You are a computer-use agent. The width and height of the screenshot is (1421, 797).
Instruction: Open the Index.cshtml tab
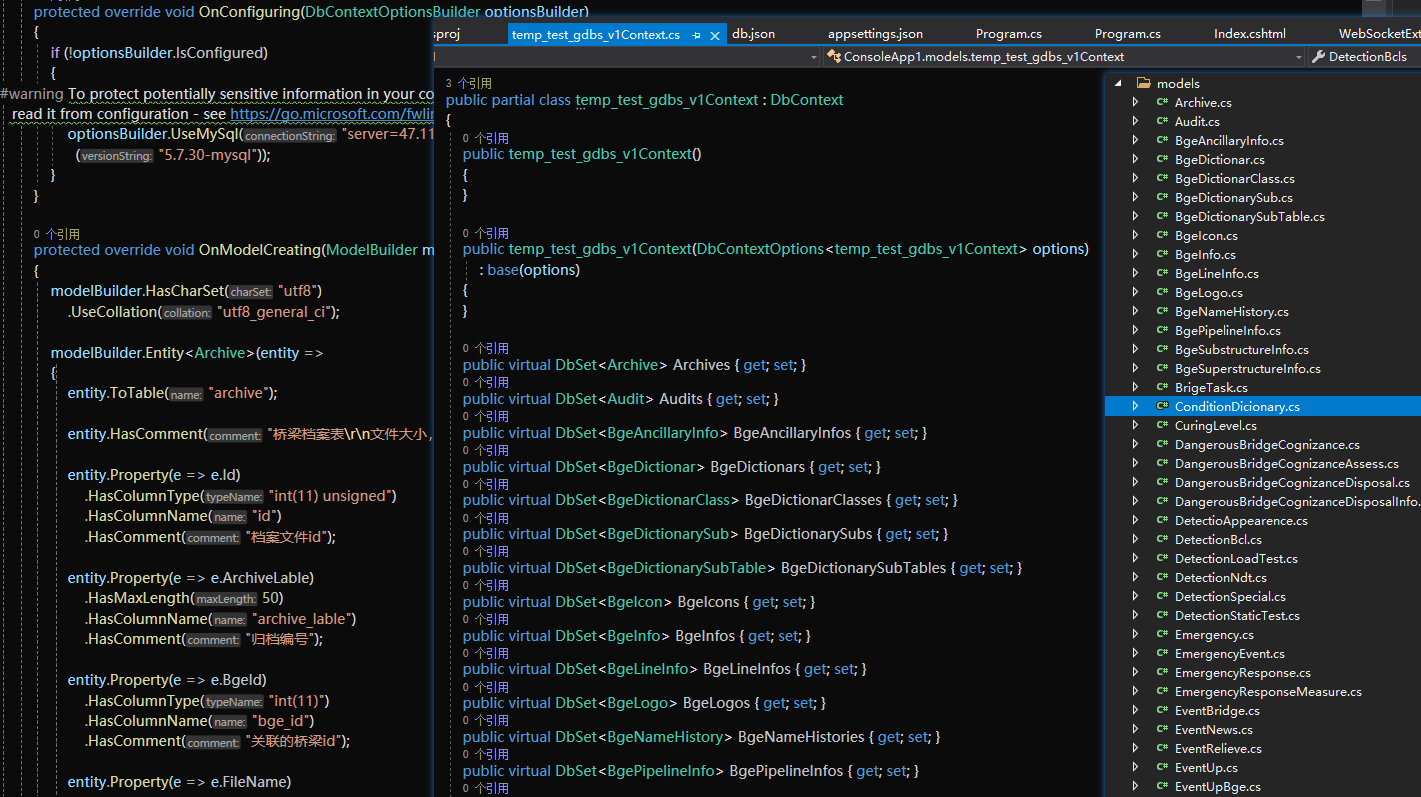(x=1249, y=34)
